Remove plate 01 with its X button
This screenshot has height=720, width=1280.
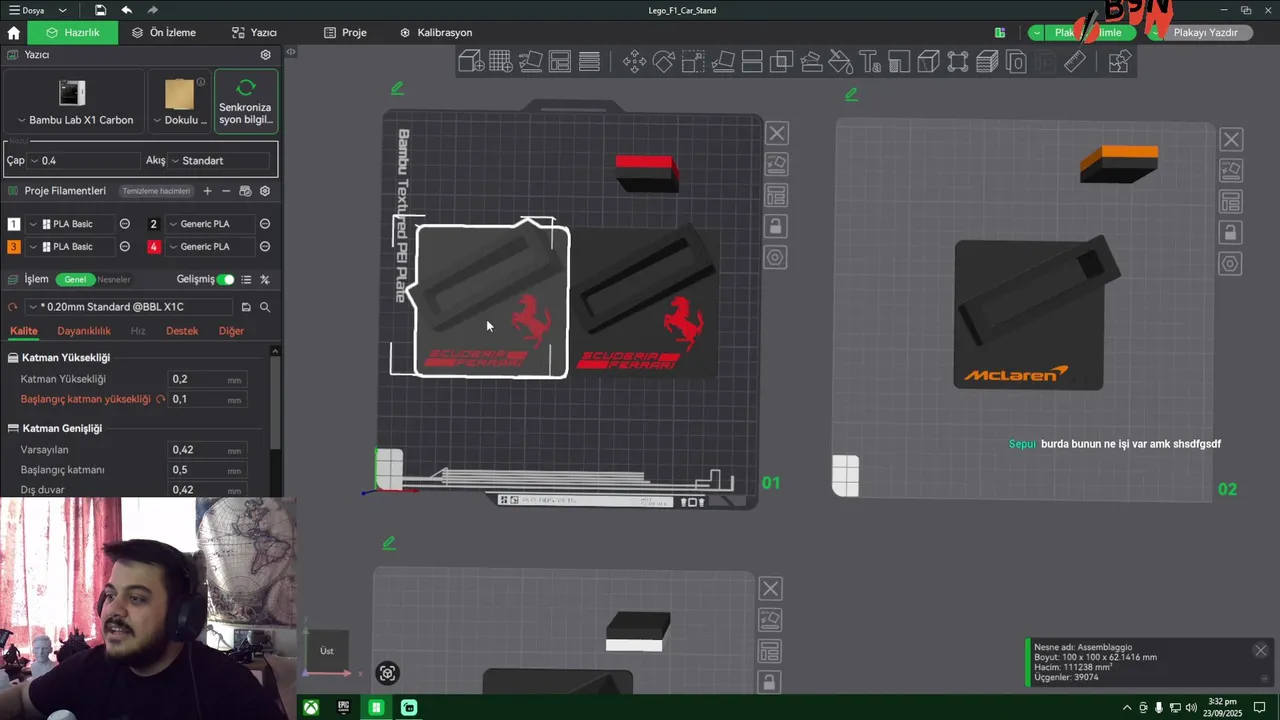pyautogui.click(x=776, y=133)
